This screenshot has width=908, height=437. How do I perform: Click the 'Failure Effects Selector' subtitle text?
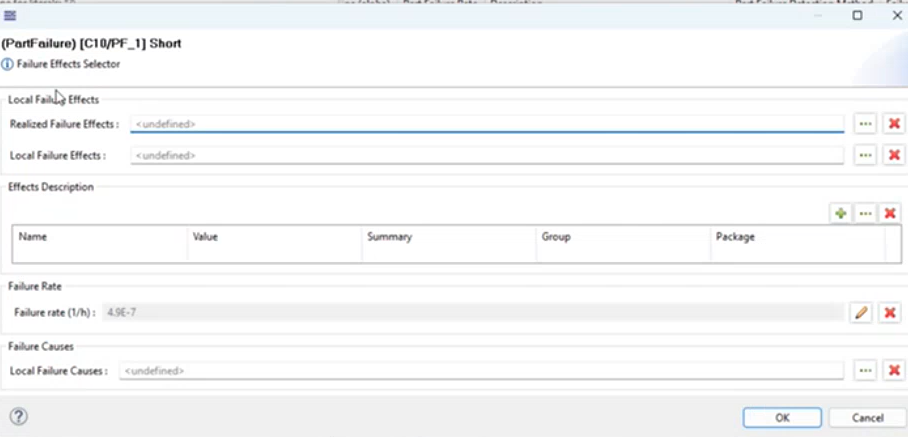(x=68, y=64)
